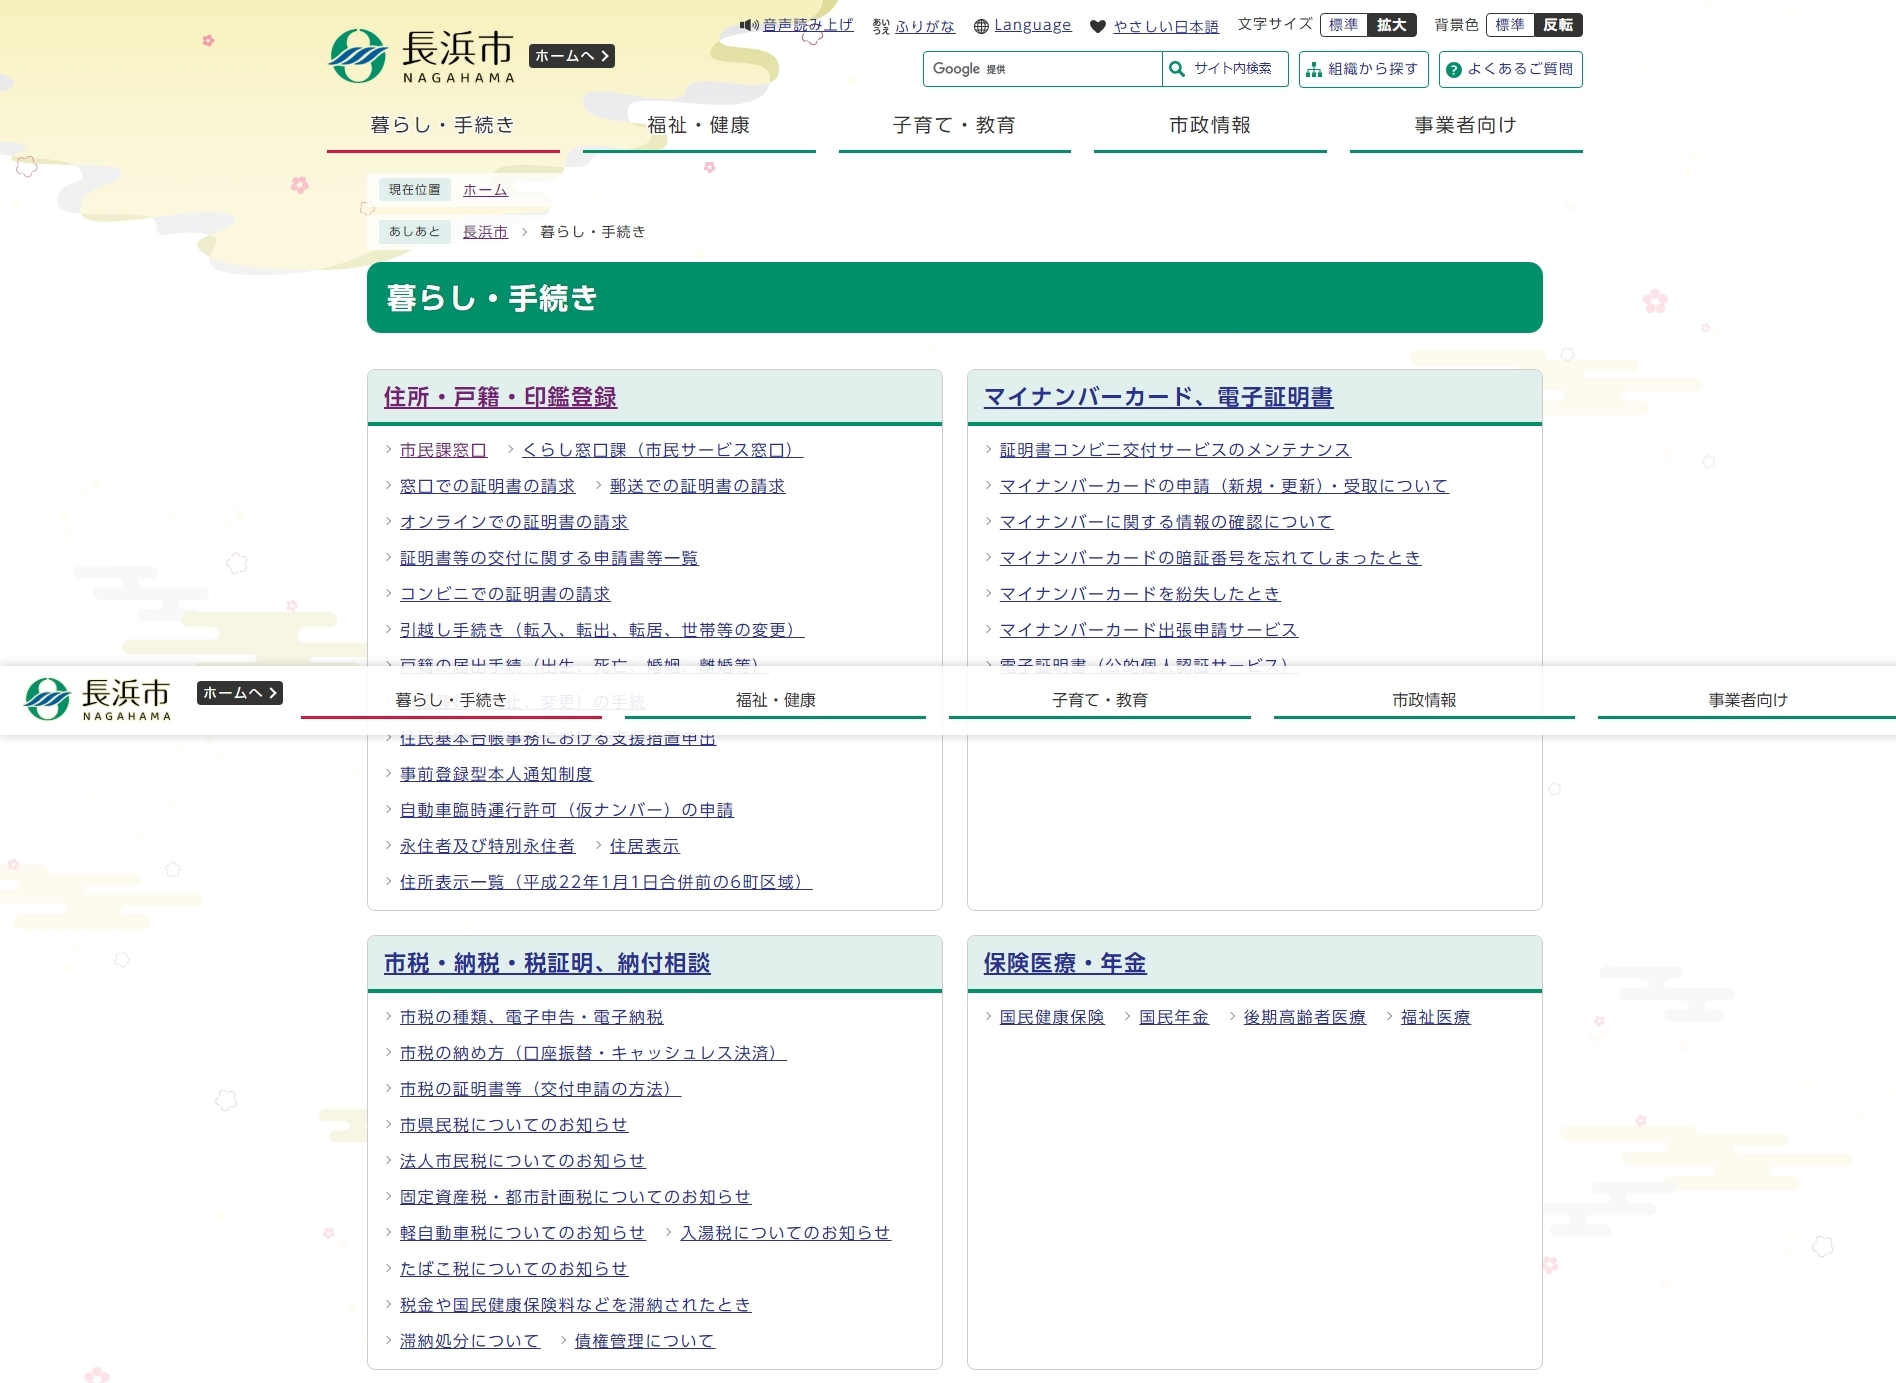The image size is (1896, 1383).
Task: Click the magnifying glass search icon
Action: (1175, 69)
